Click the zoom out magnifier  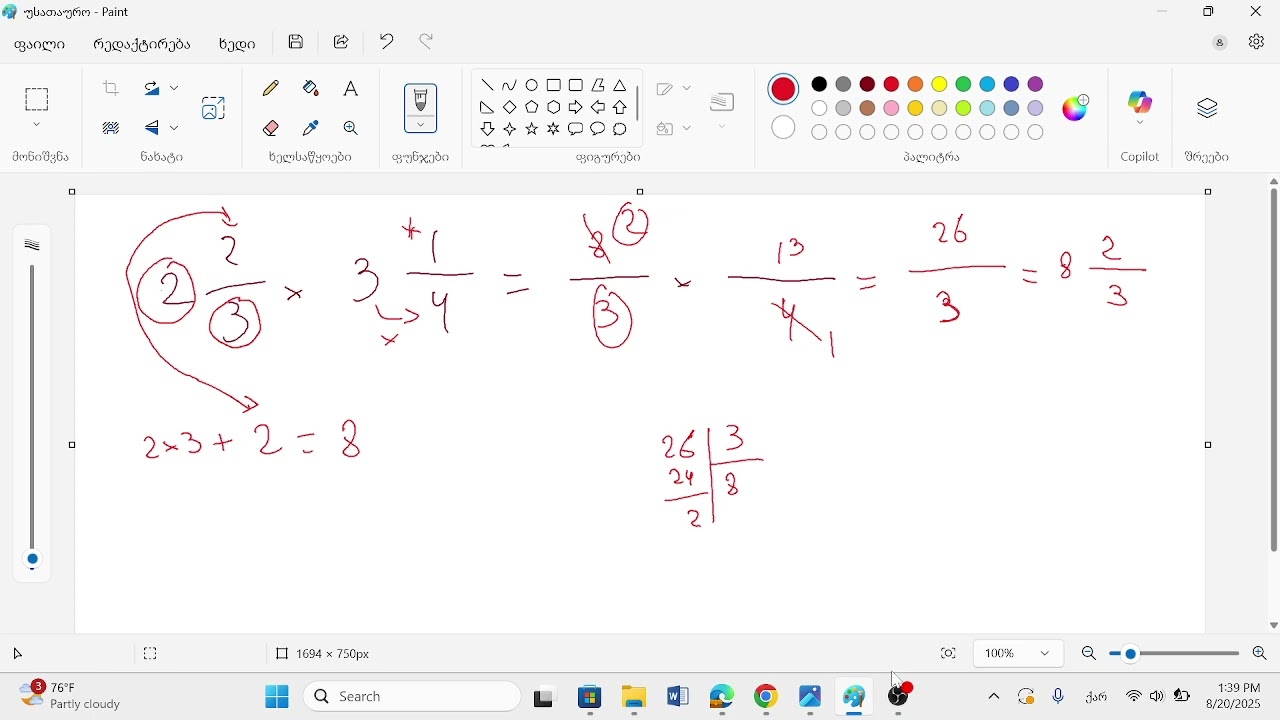tap(1090, 655)
